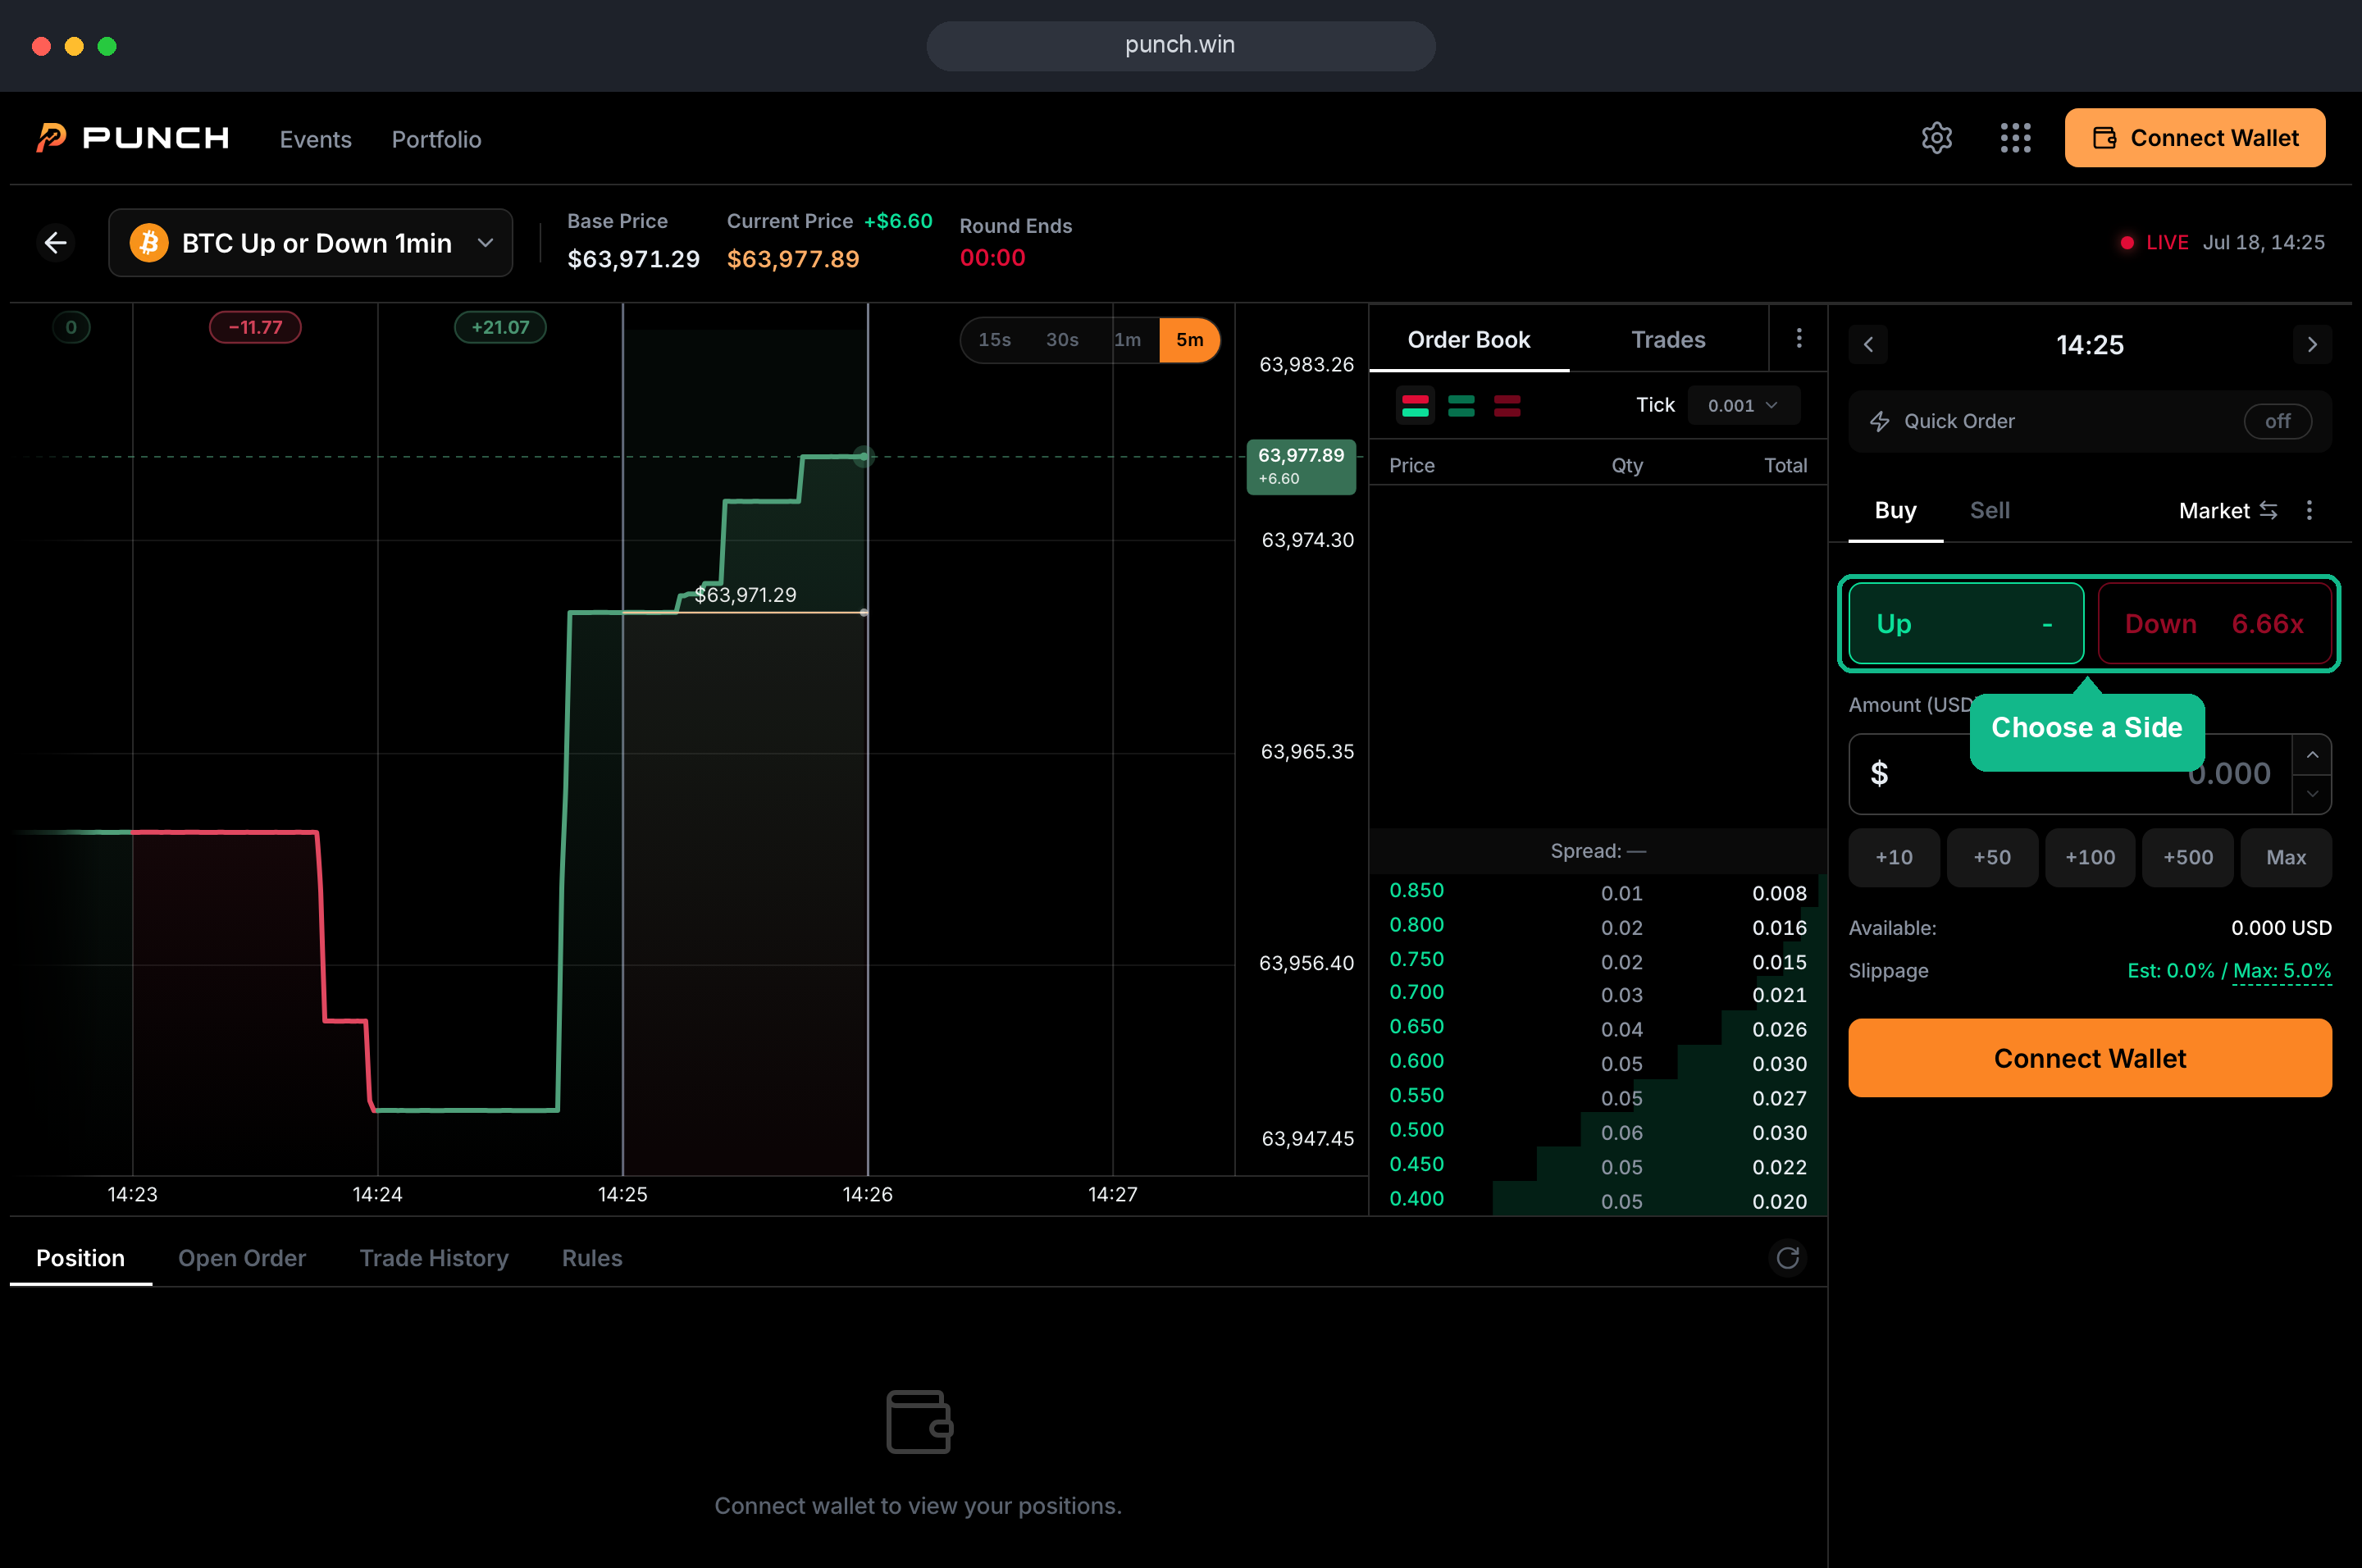Click the +21.07 round result marker
The width and height of the screenshot is (2362, 1568).
point(500,327)
